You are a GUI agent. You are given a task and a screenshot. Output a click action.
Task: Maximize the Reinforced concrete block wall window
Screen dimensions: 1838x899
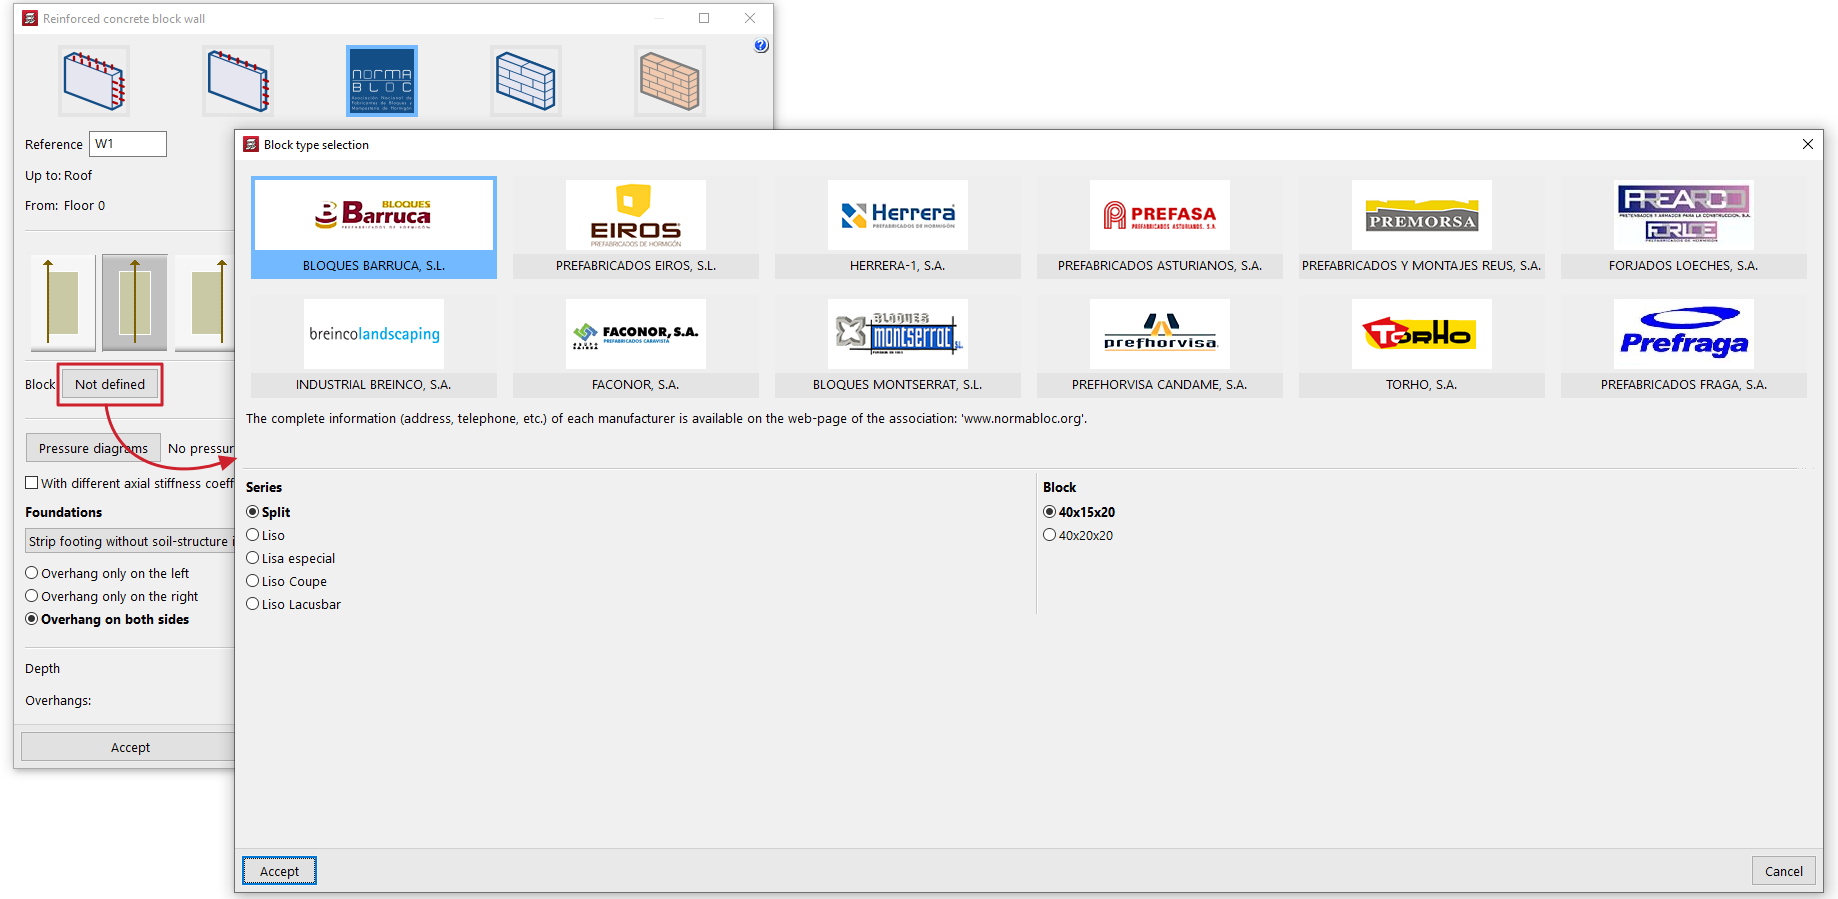point(704,18)
